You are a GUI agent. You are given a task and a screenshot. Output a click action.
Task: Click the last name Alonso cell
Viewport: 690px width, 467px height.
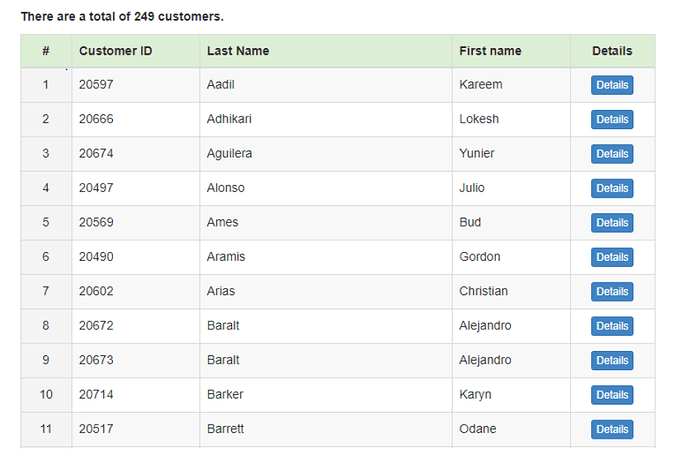point(226,188)
